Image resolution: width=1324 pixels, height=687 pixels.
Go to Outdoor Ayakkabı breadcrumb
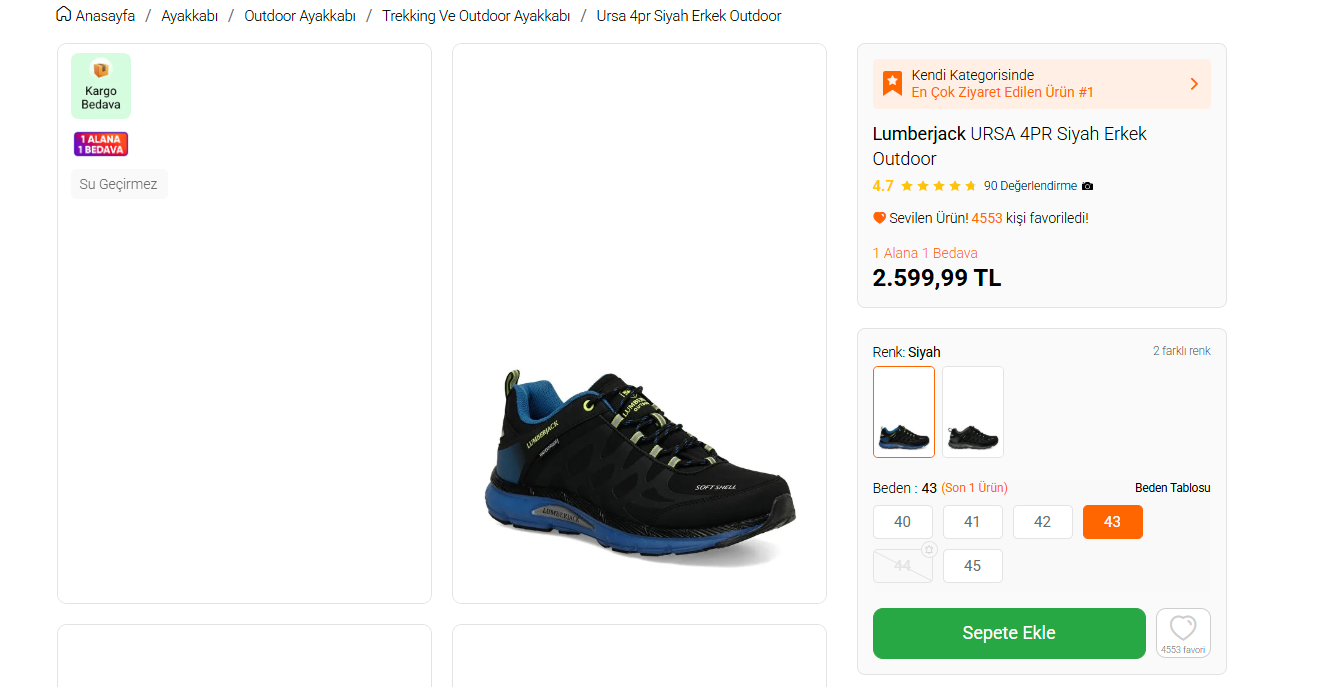click(300, 16)
